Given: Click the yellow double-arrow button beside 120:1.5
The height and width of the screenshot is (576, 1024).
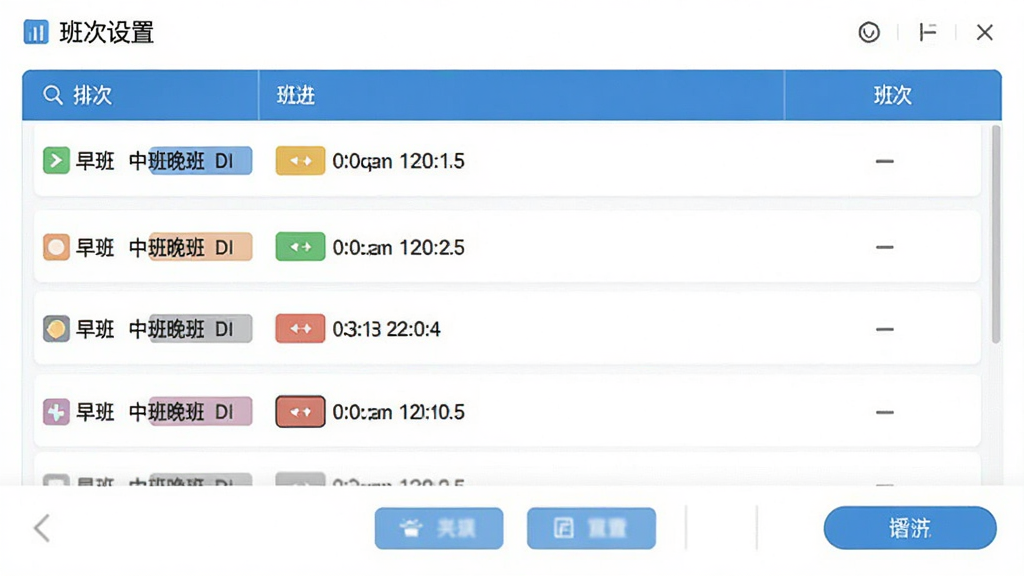Looking at the screenshot, I should (x=300, y=161).
